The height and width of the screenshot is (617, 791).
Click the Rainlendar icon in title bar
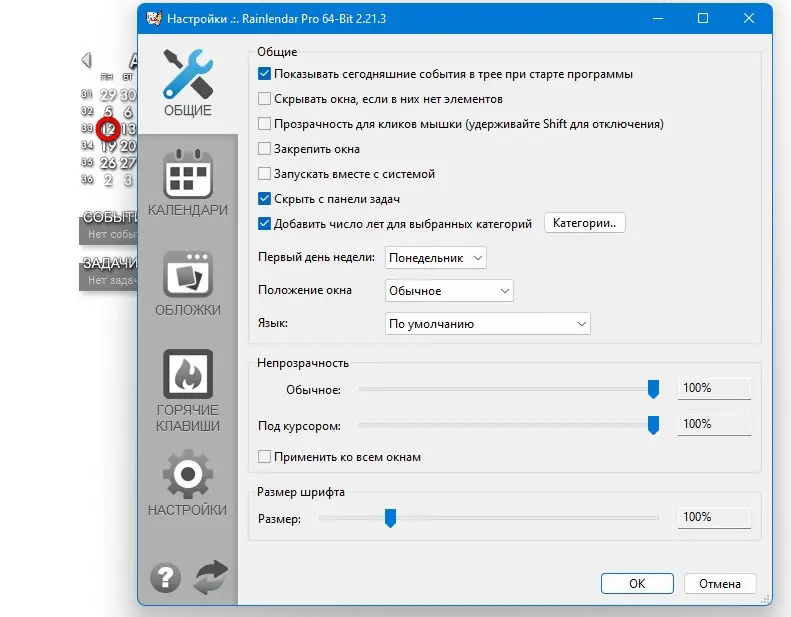click(153, 18)
